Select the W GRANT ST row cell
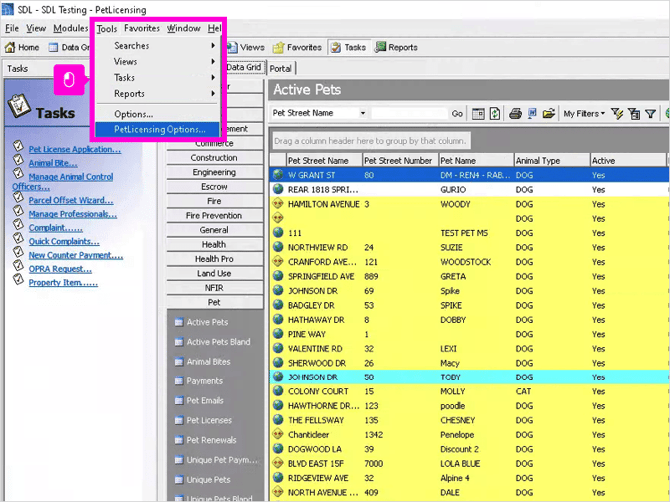Screen dimensions: 670x502 coord(311,175)
